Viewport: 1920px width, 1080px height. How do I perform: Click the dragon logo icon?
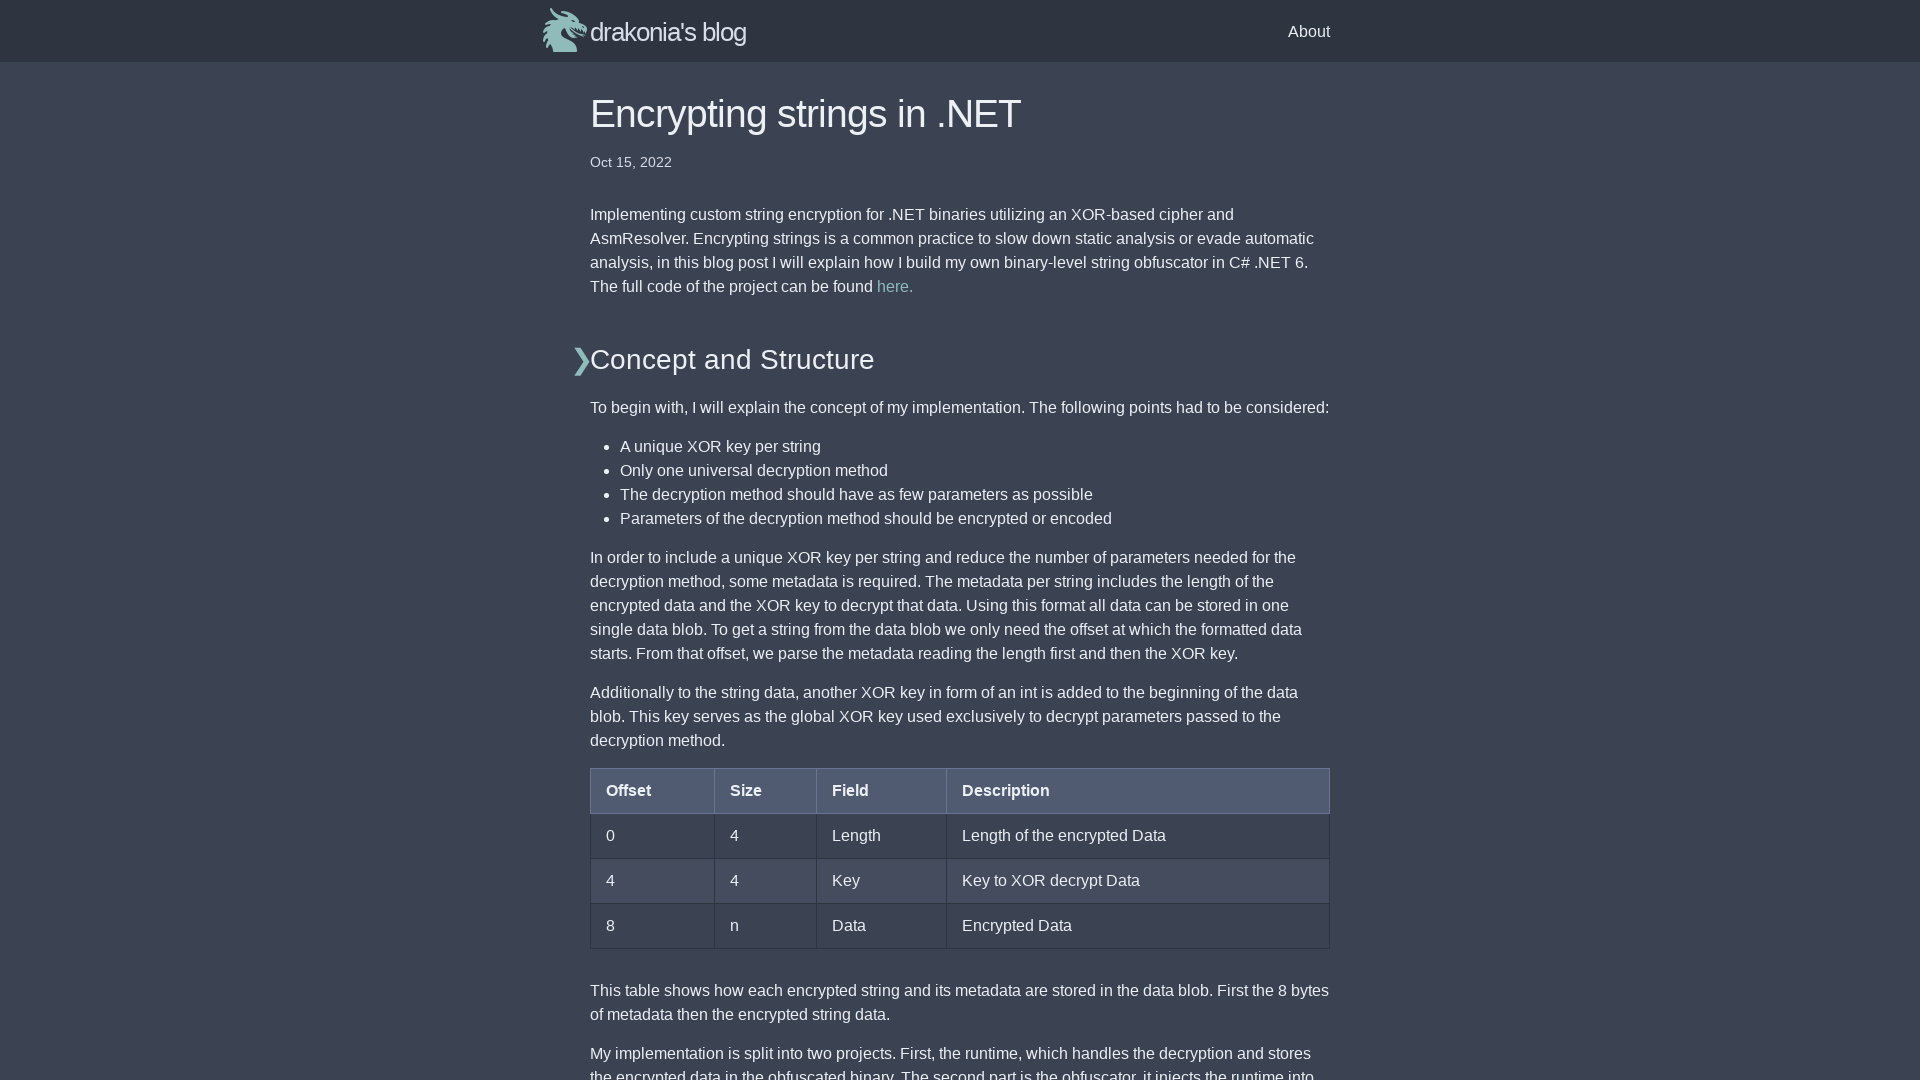click(564, 30)
